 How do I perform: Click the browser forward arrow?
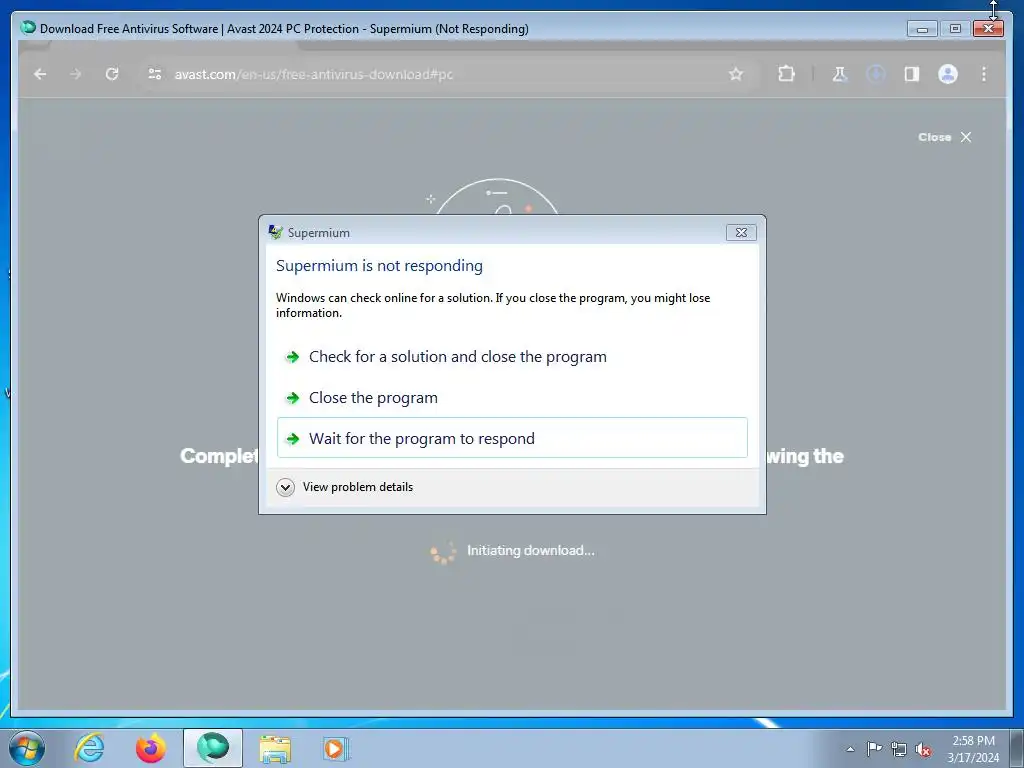tap(76, 74)
